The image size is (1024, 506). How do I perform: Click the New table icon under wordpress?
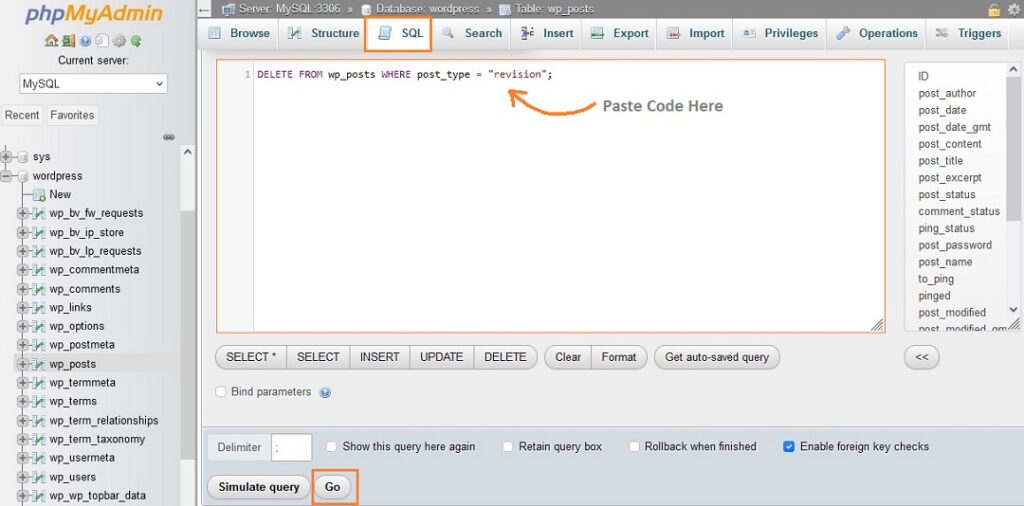click(x=39, y=194)
